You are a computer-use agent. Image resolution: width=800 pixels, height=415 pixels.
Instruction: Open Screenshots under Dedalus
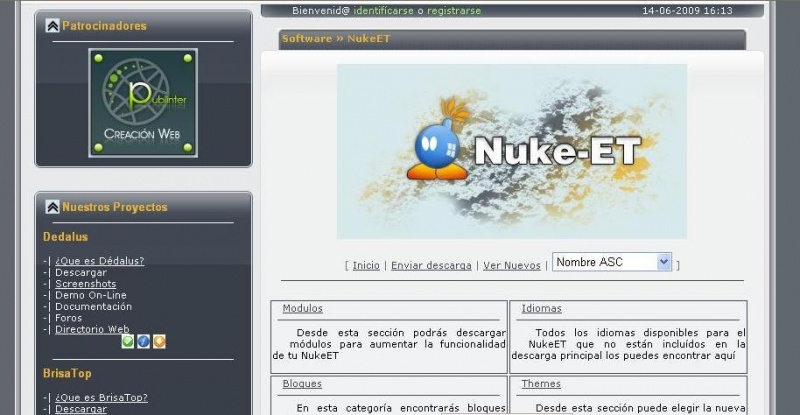tap(85, 284)
